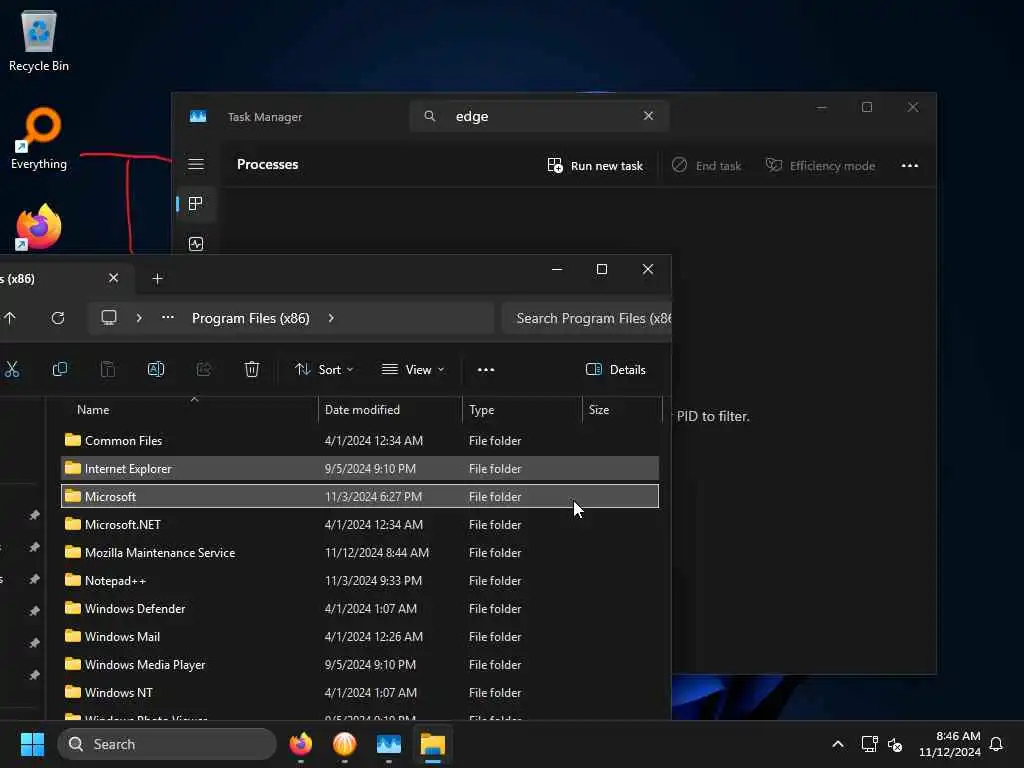Viewport: 1024px width, 768px height.
Task: Click Efficiency mode in Task Manager
Action: pyautogui.click(x=820, y=165)
